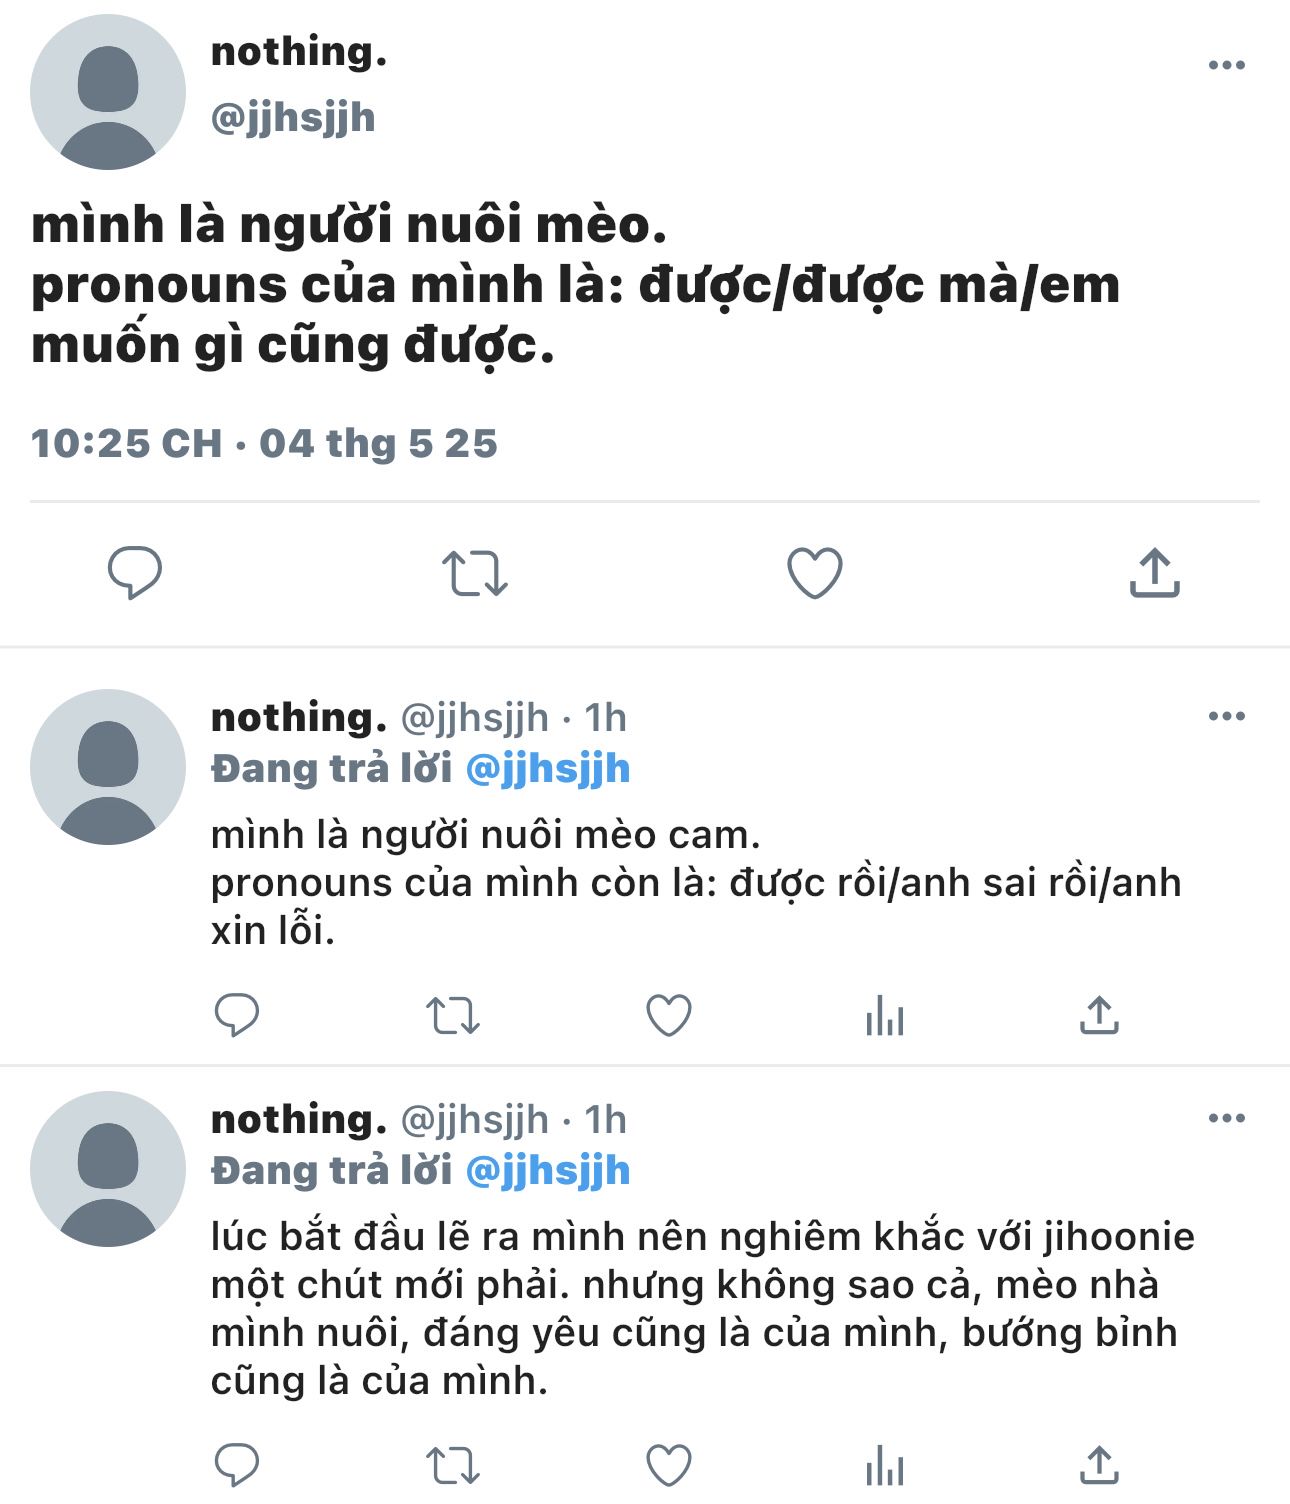Screen dimensions: 1290x1504
Task: Like the jihoonie tweet
Action: (669, 1466)
